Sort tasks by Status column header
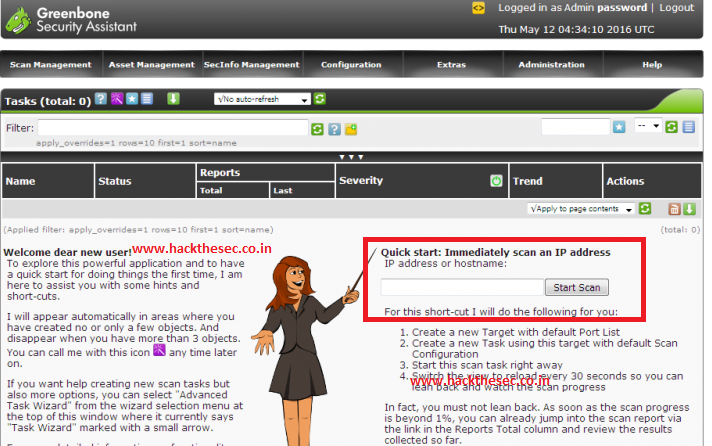This screenshot has height=446, width=712. point(114,181)
